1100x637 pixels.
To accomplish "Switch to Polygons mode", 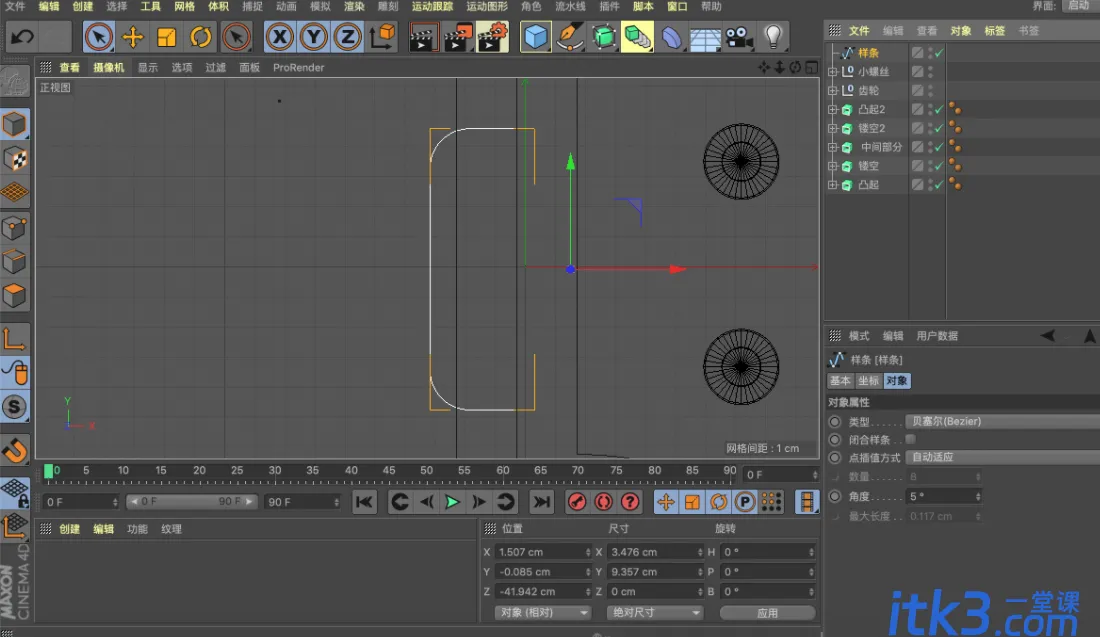I will point(15,295).
